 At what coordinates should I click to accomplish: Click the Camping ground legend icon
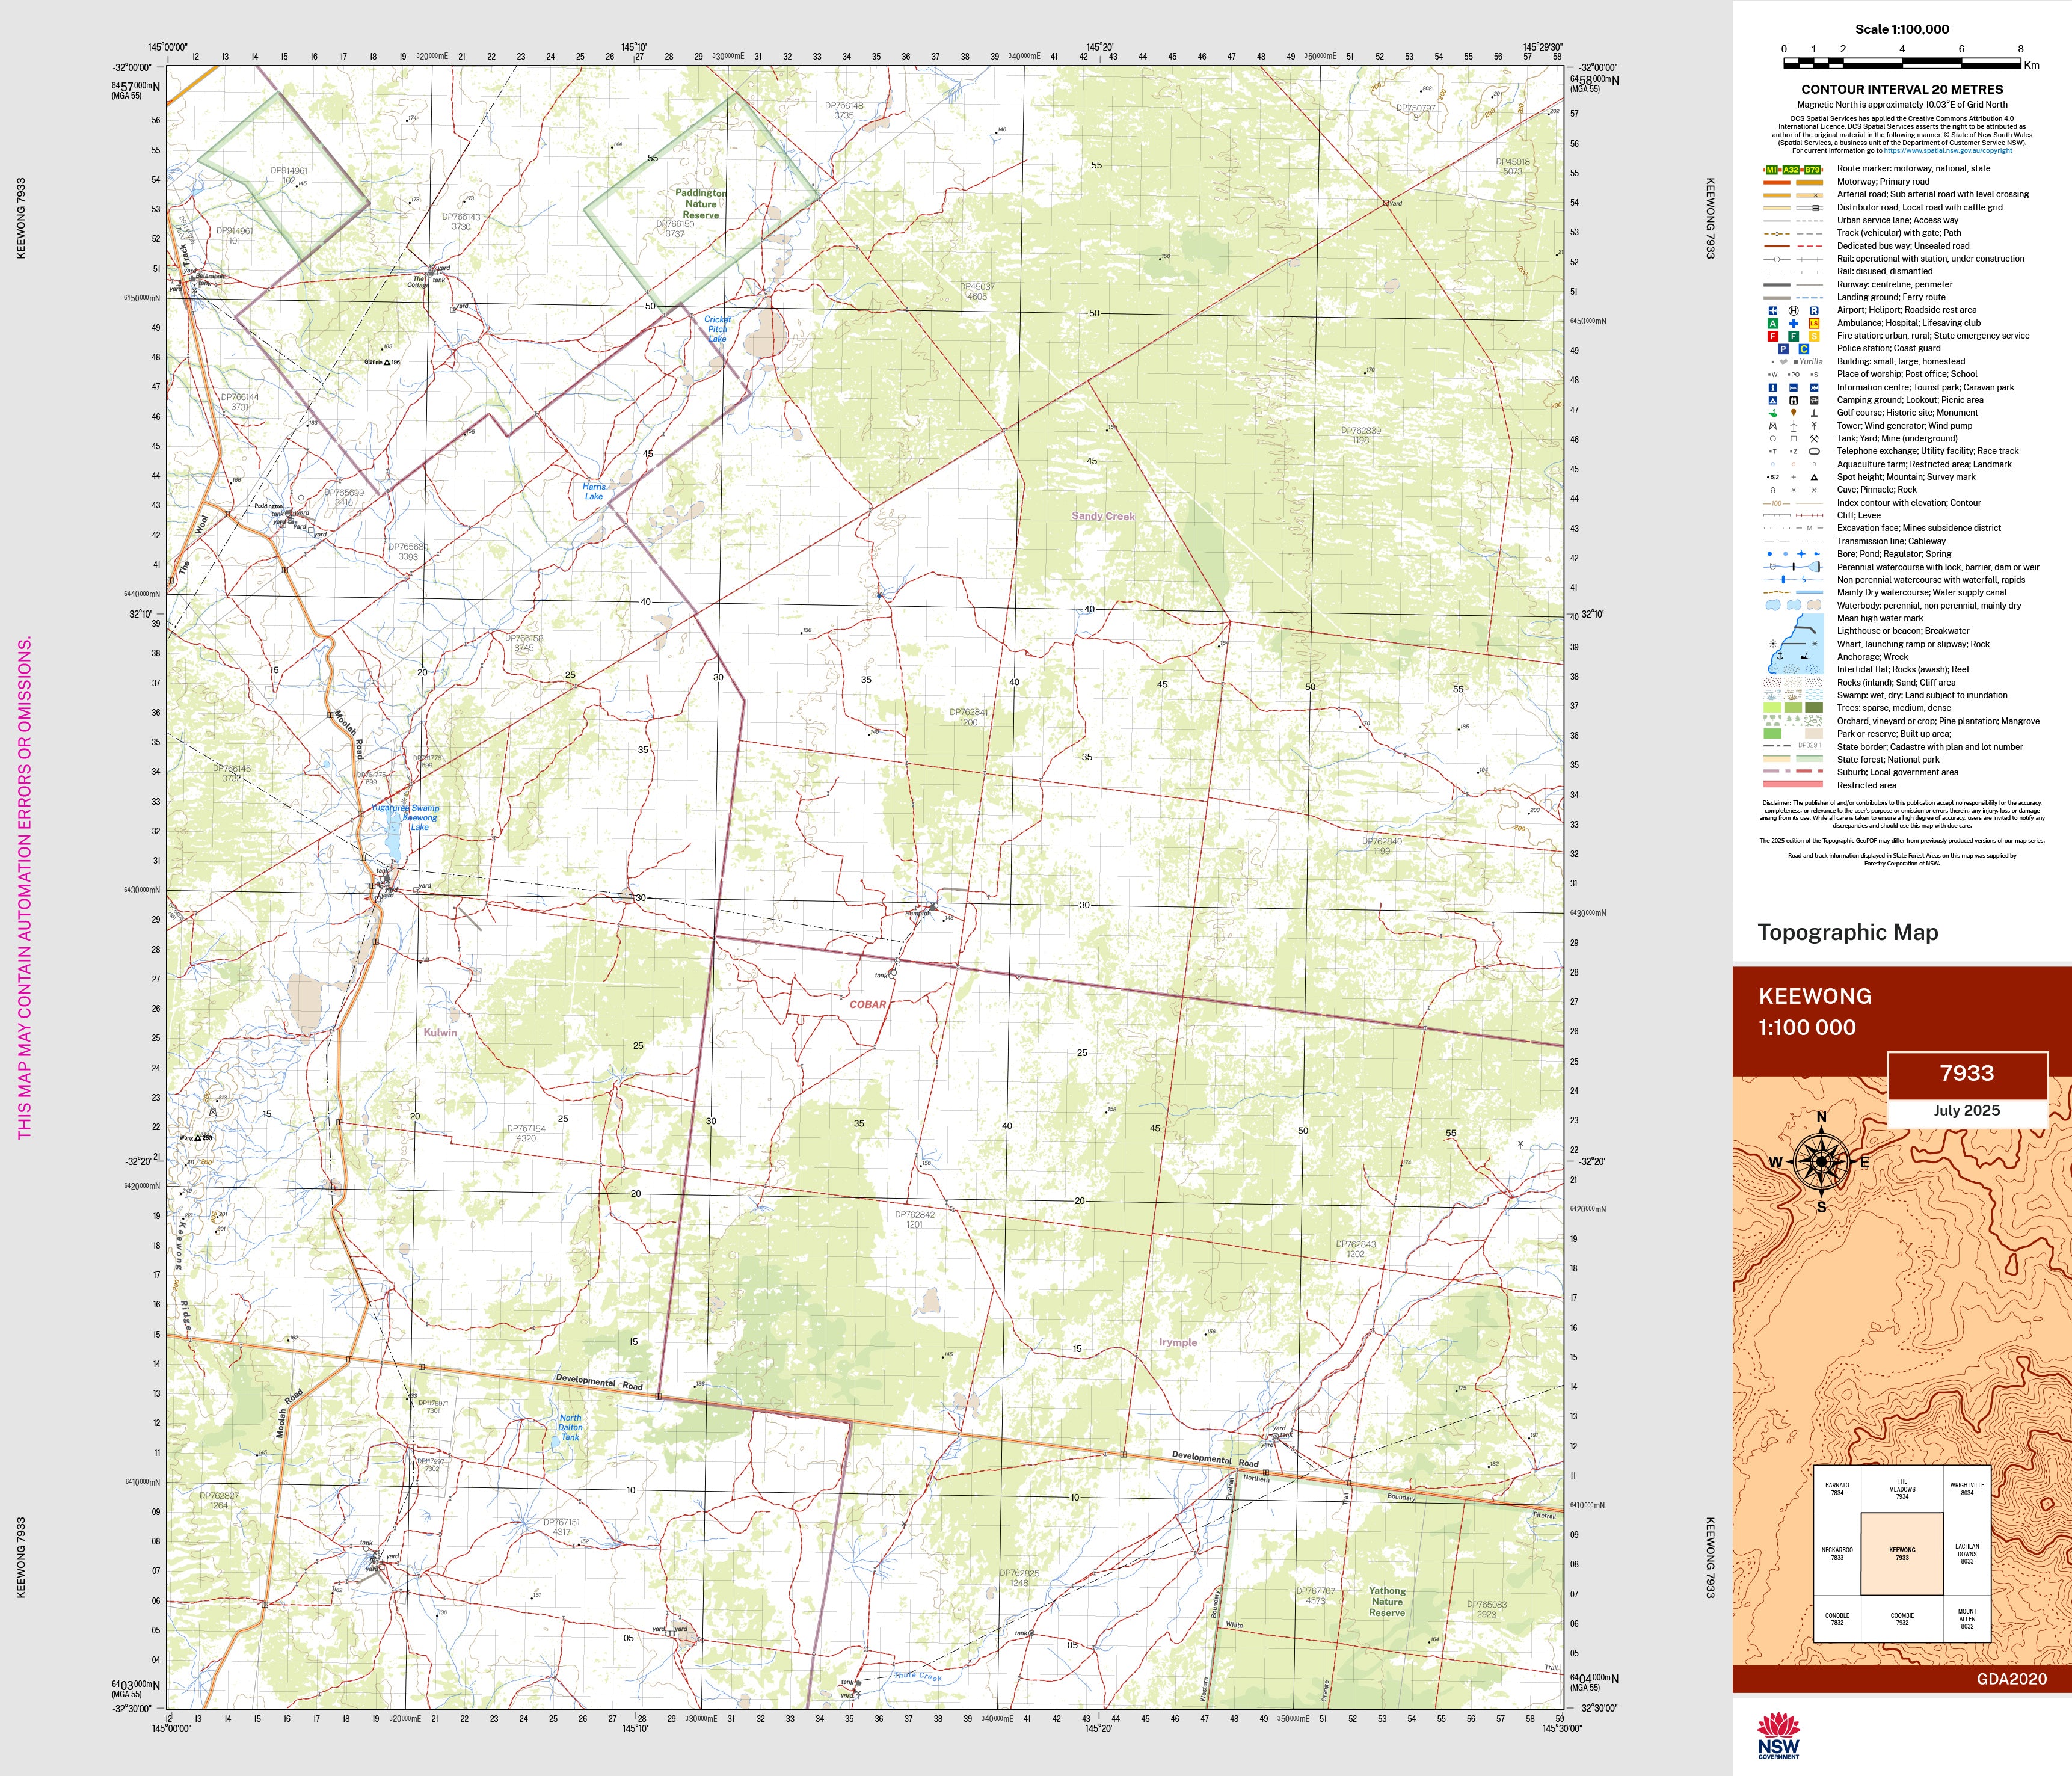pos(1773,400)
